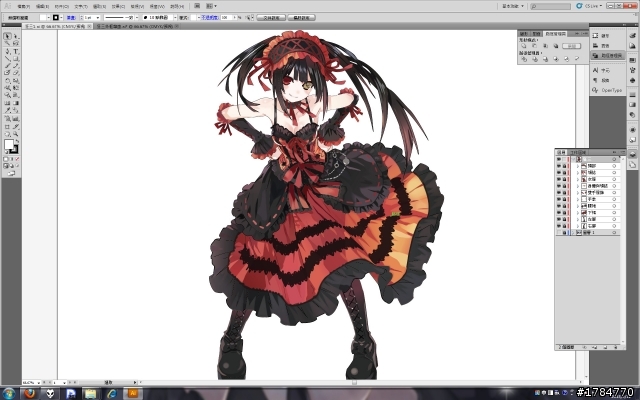Click Trim pathfinder icon
The image size is (640, 400).
pos(535,59)
